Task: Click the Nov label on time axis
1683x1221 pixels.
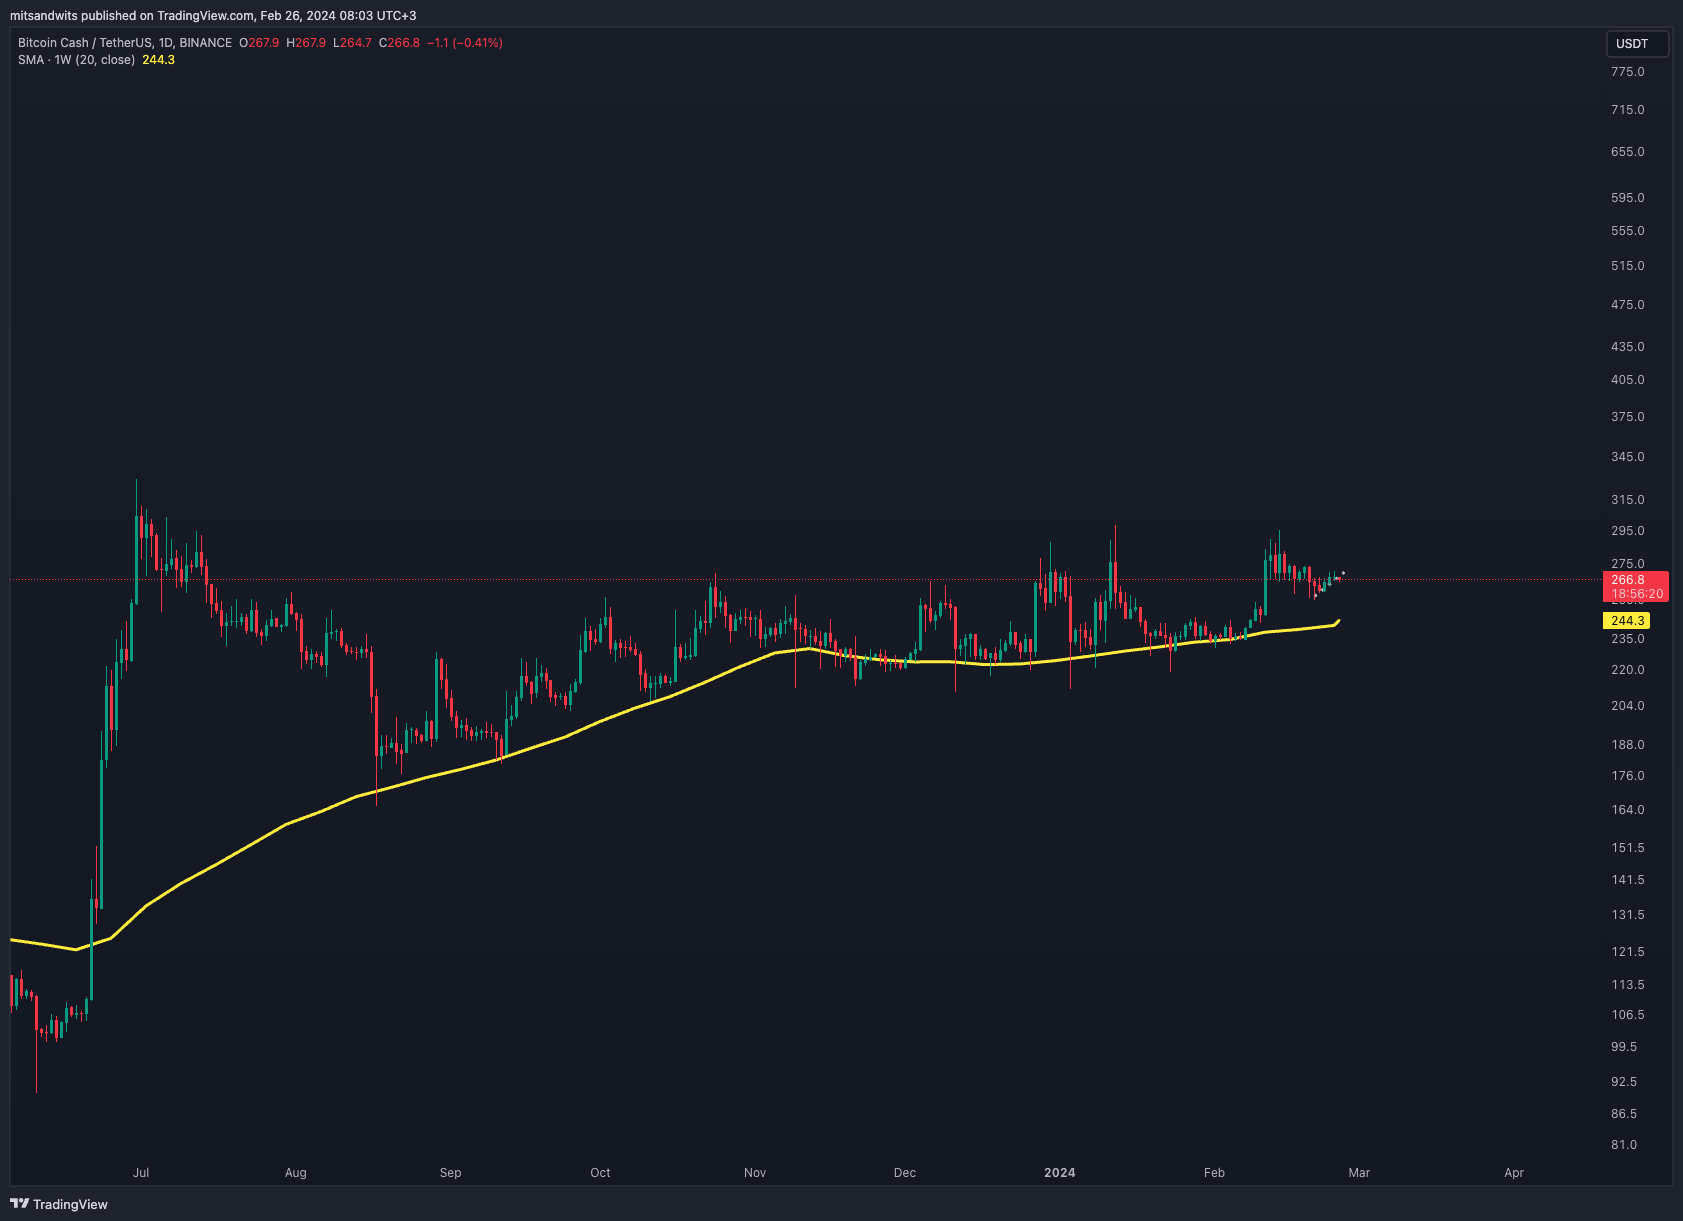Action: pos(755,1173)
